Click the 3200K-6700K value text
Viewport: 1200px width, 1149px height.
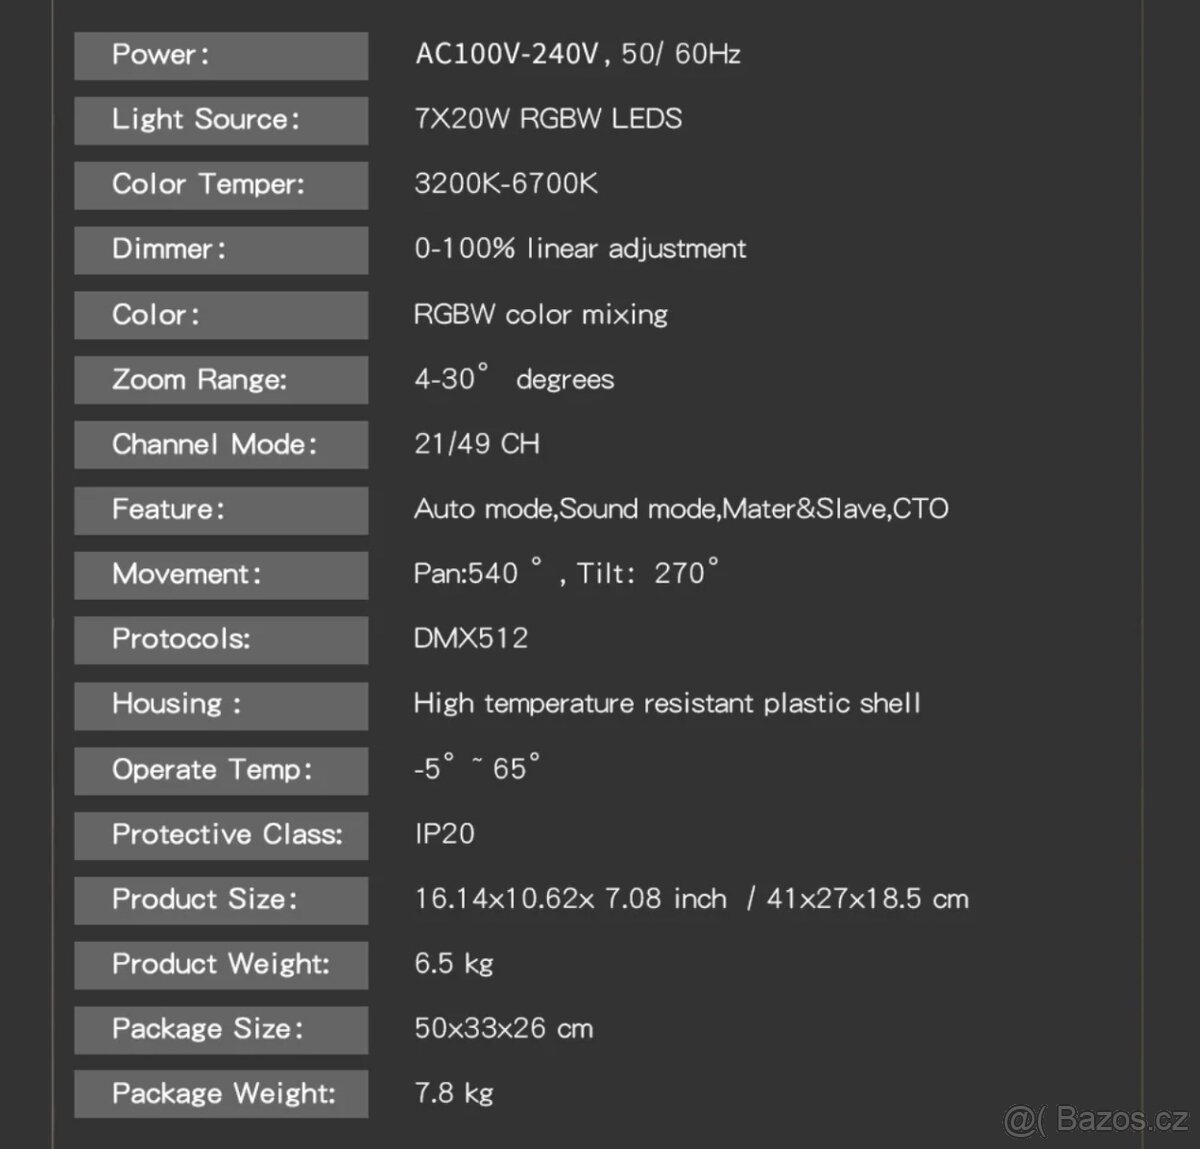506,184
